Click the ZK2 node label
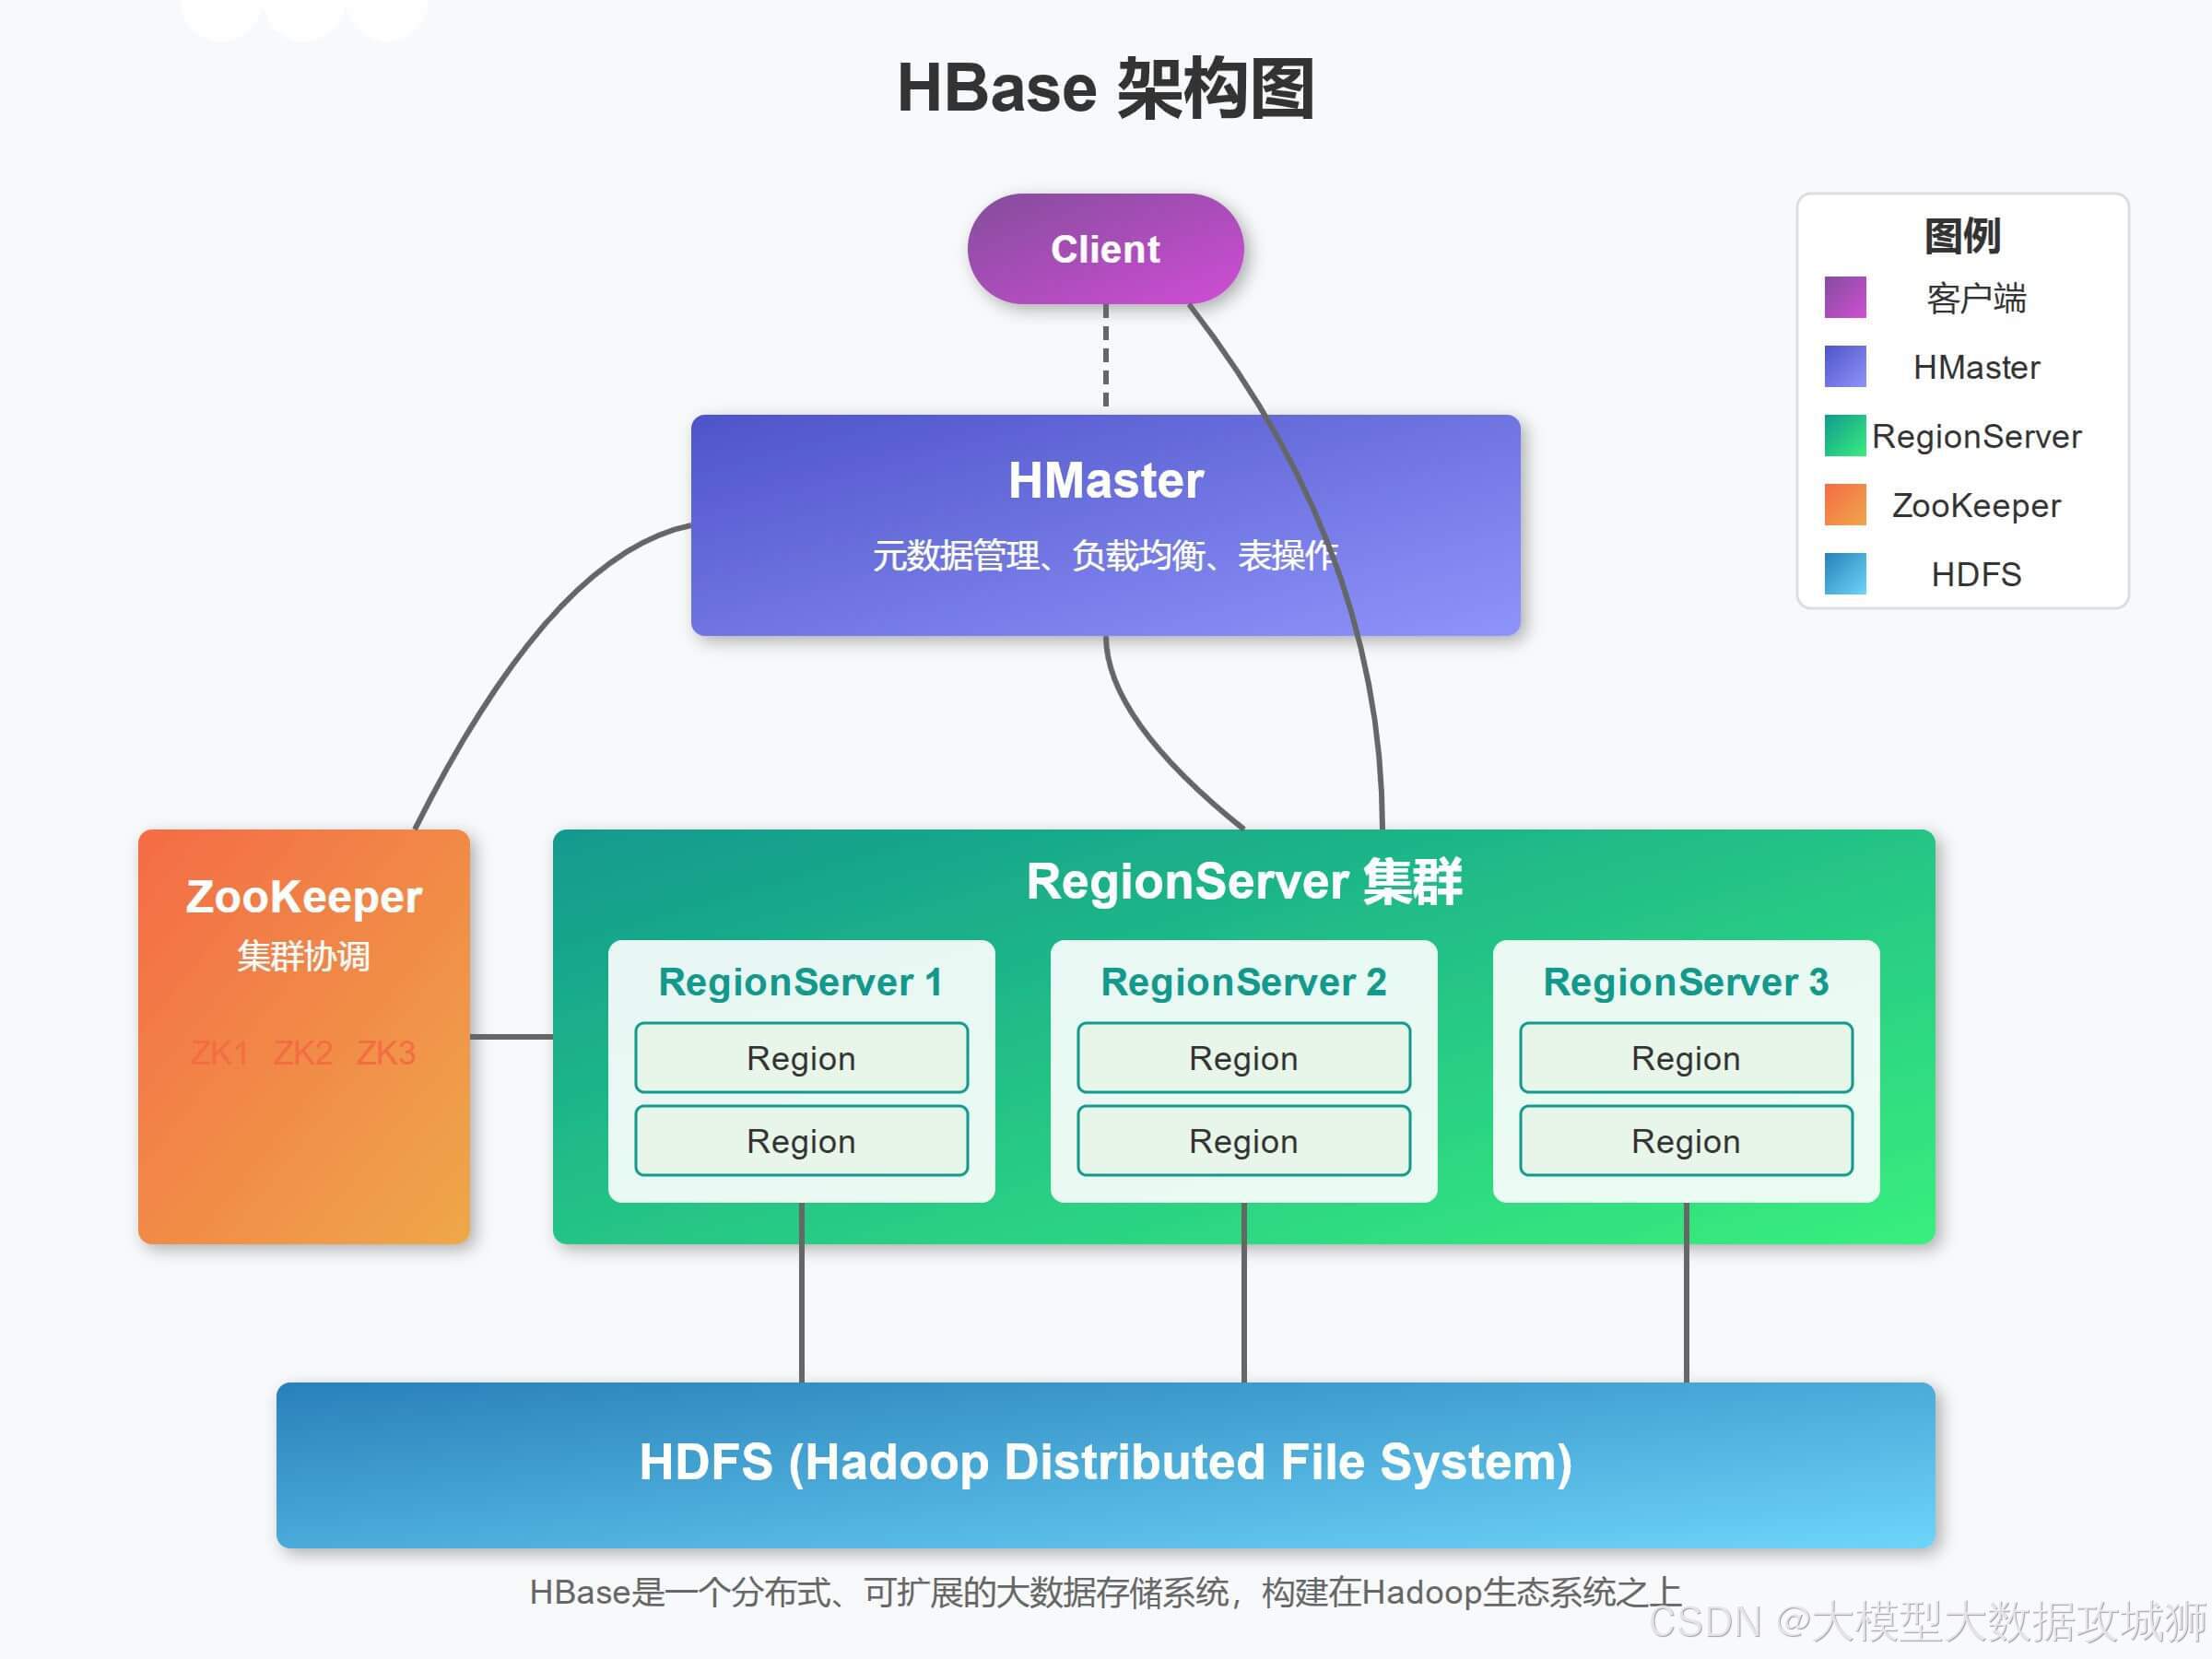 302,1053
